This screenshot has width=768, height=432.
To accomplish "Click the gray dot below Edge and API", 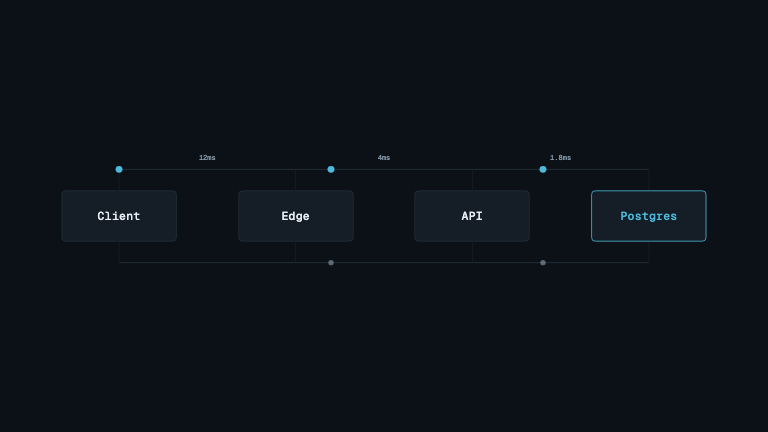I will [331, 263].
